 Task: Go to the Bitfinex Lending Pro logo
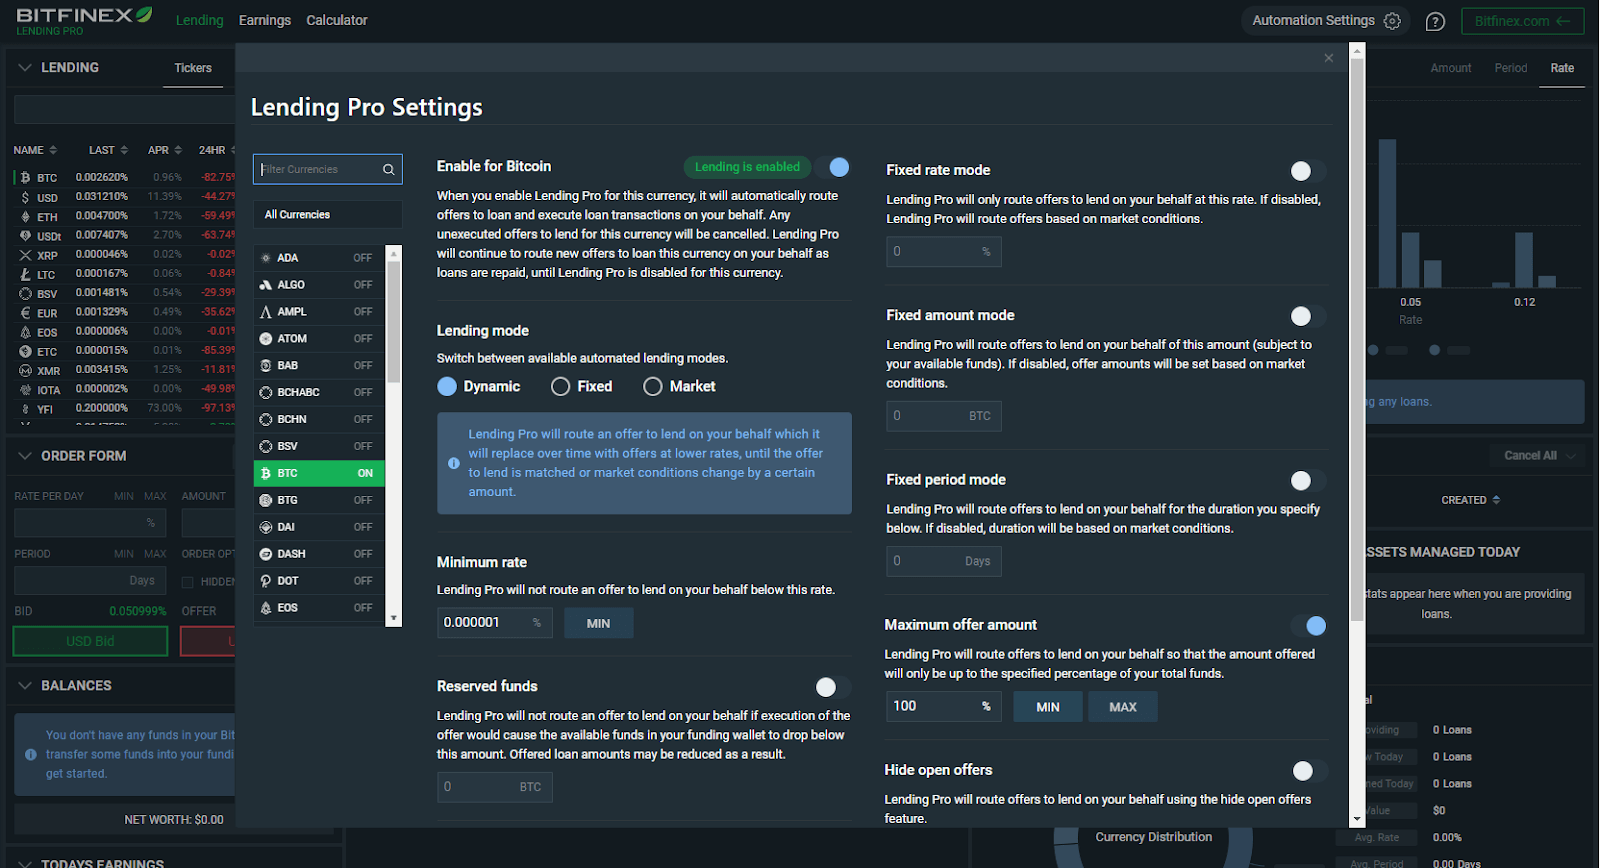coord(84,20)
